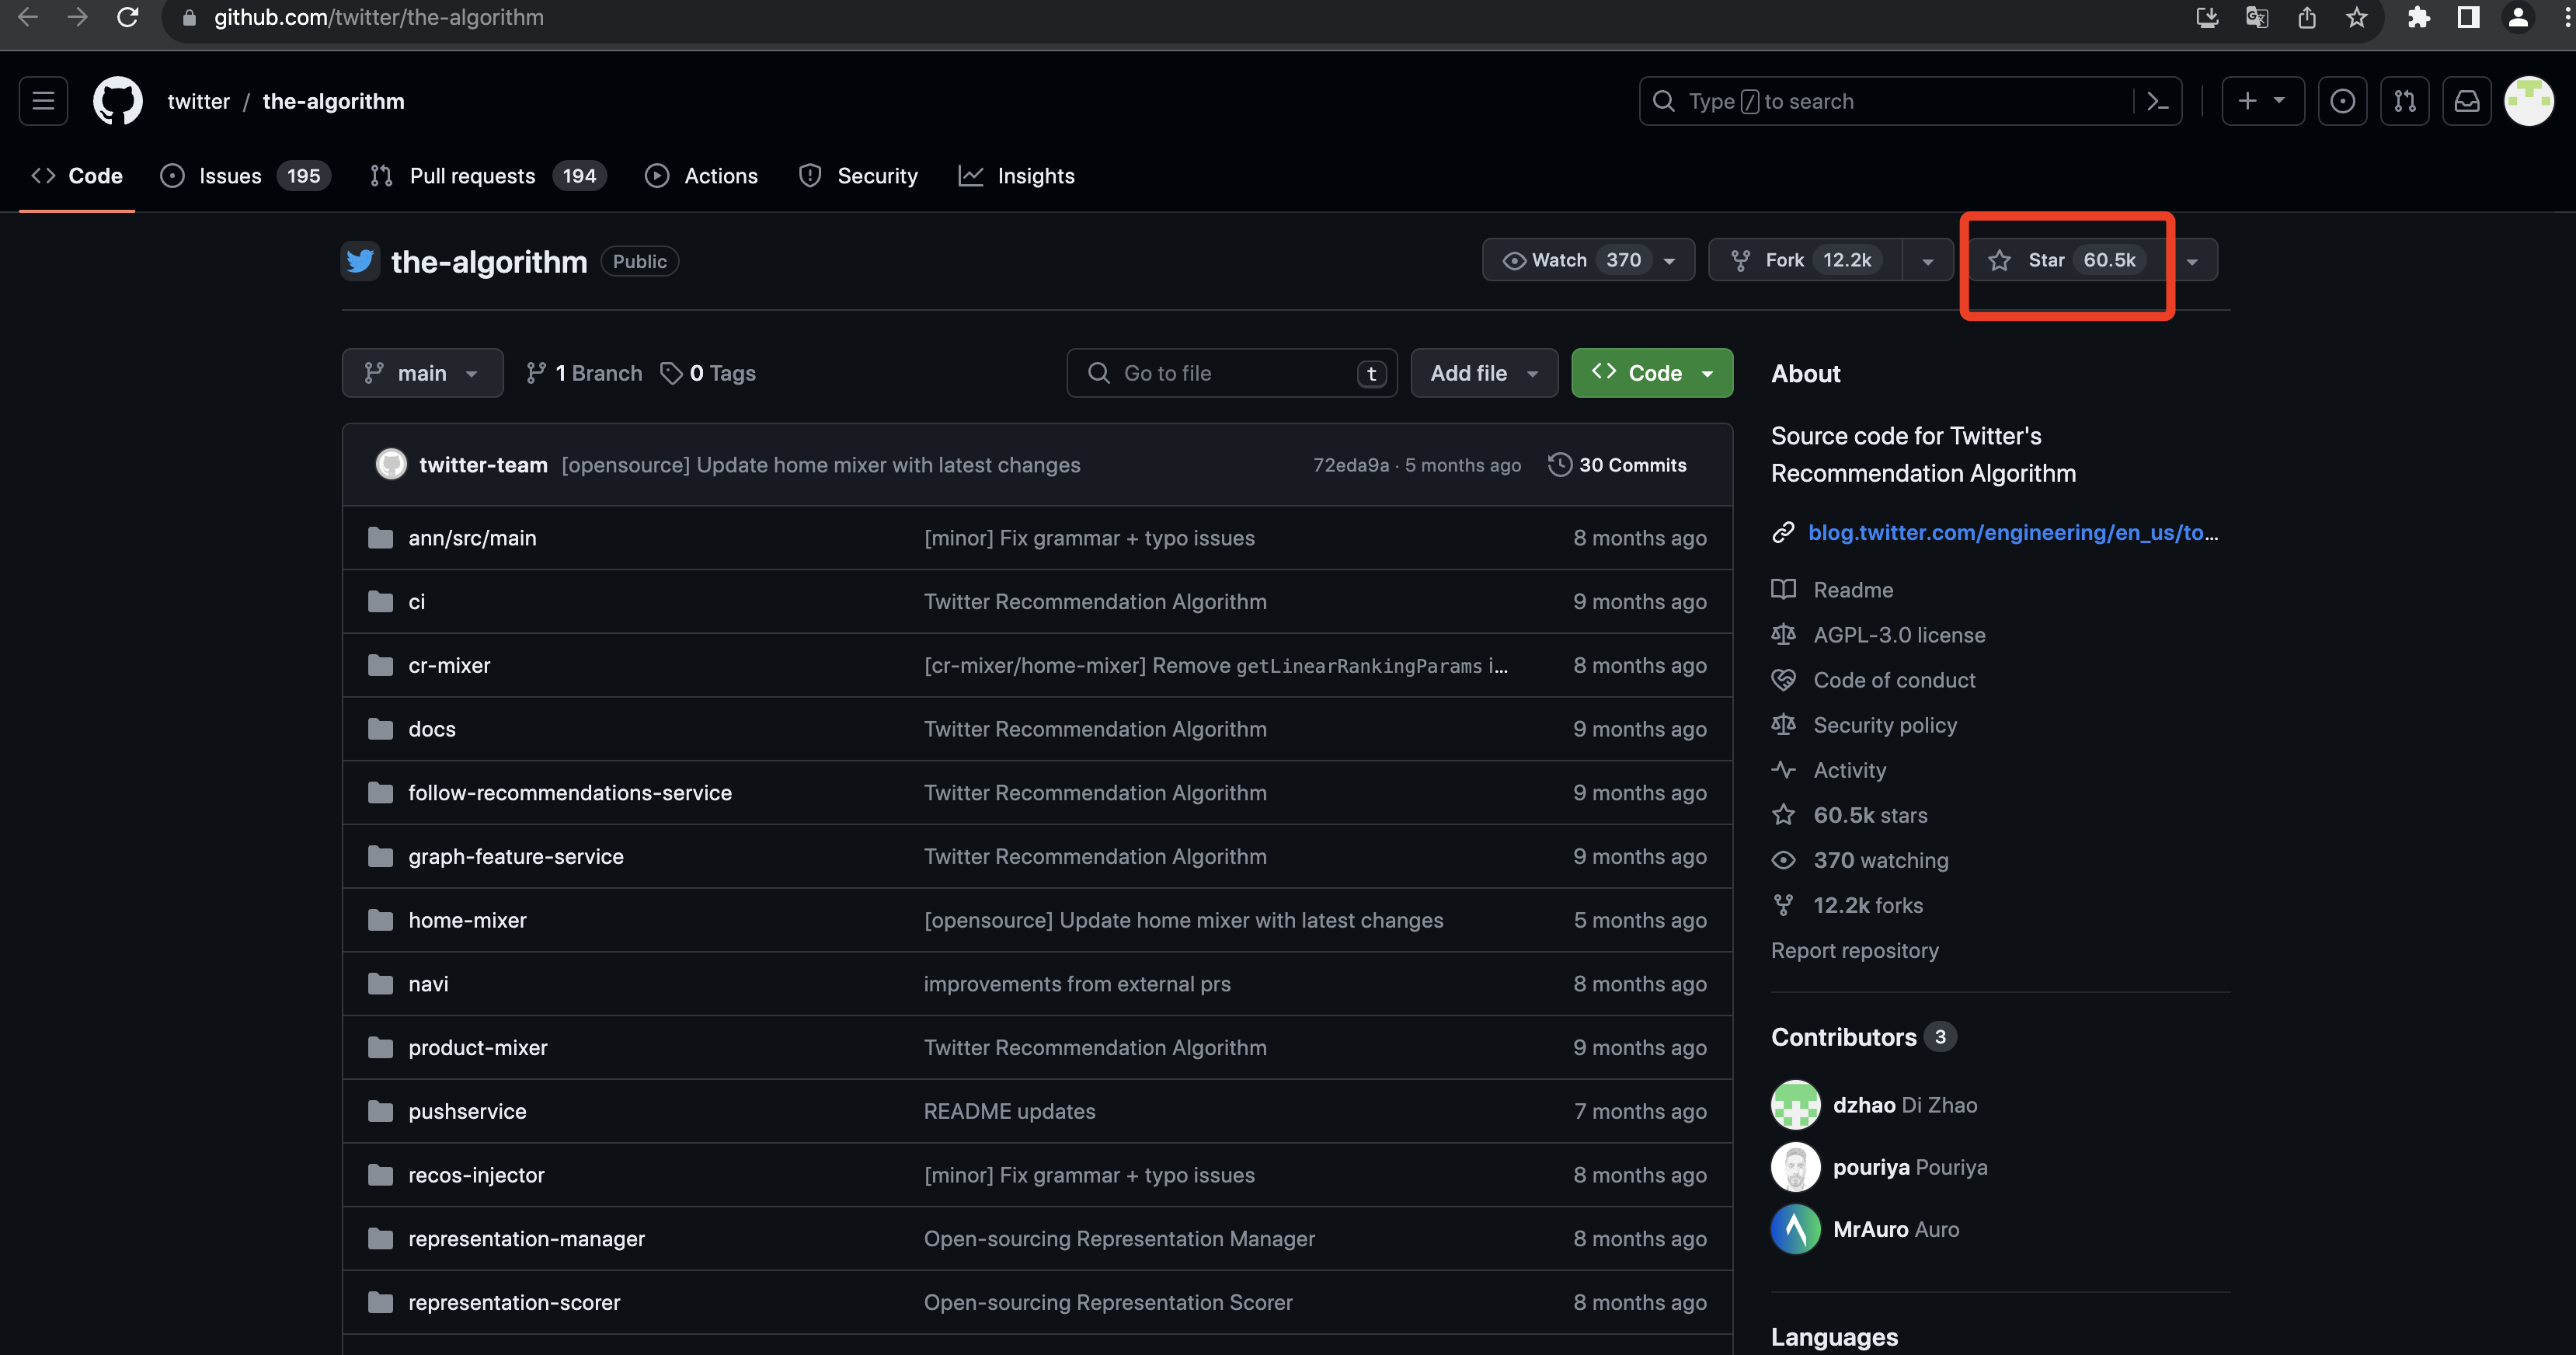Screen dimensions: 2576x1355
Task: Click the Type / to search field
Action: click(x=1910, y=101)
